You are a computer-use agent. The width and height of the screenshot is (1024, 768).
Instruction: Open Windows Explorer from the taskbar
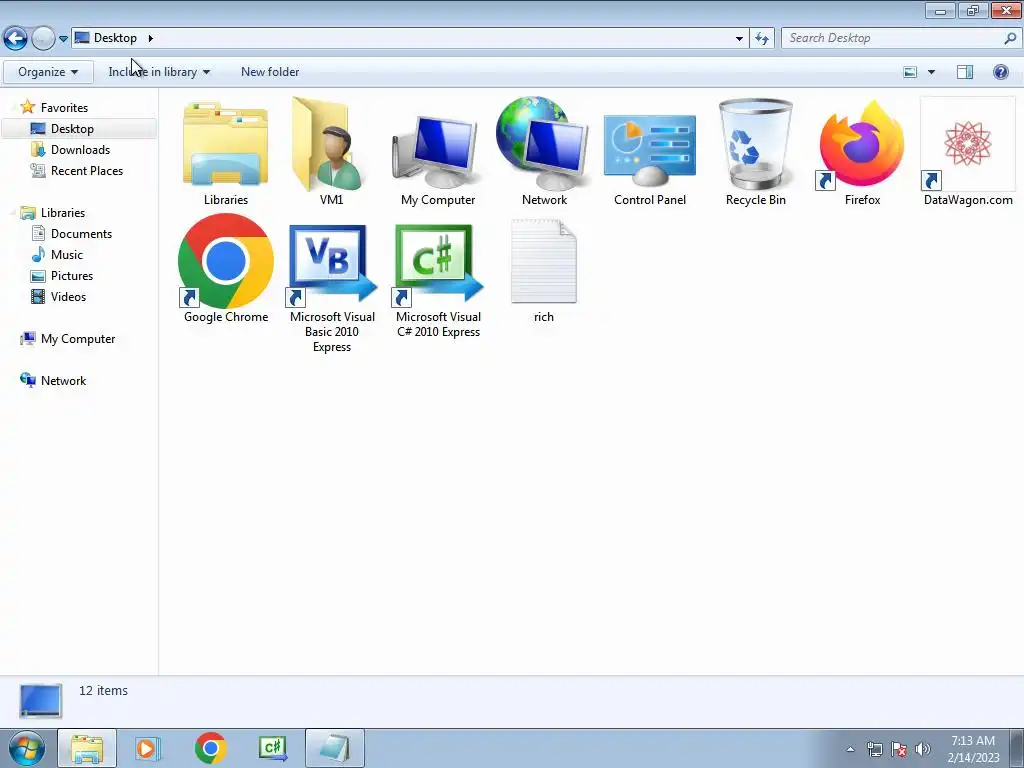coord(87,748)
